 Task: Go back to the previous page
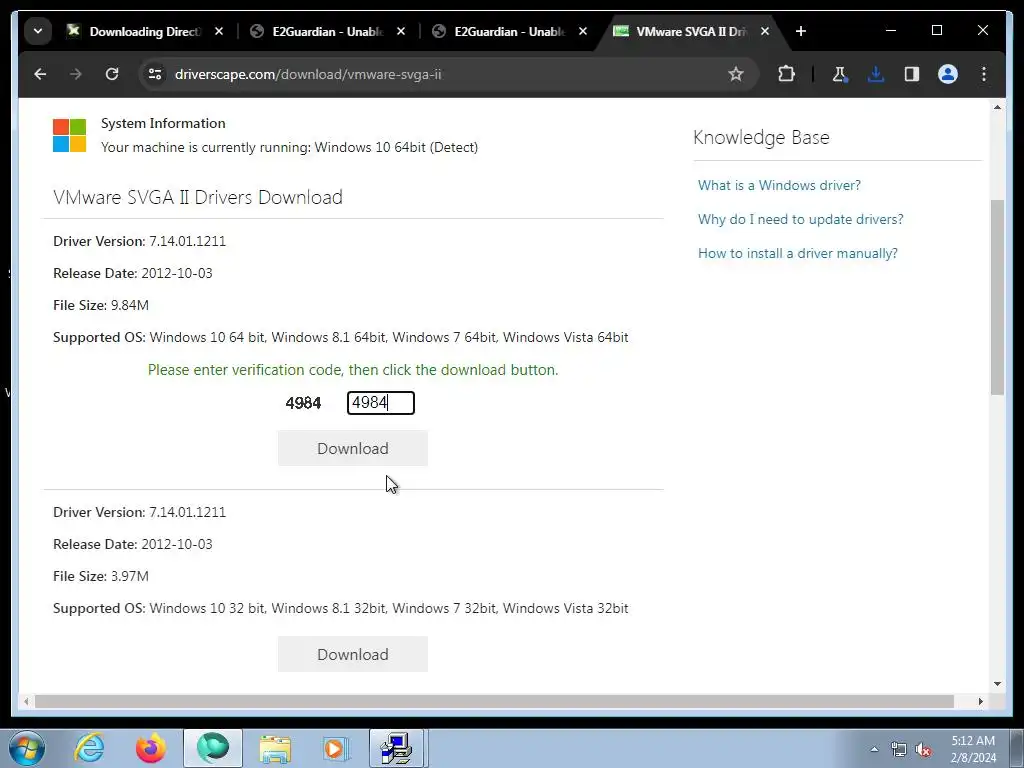(40, 74)
